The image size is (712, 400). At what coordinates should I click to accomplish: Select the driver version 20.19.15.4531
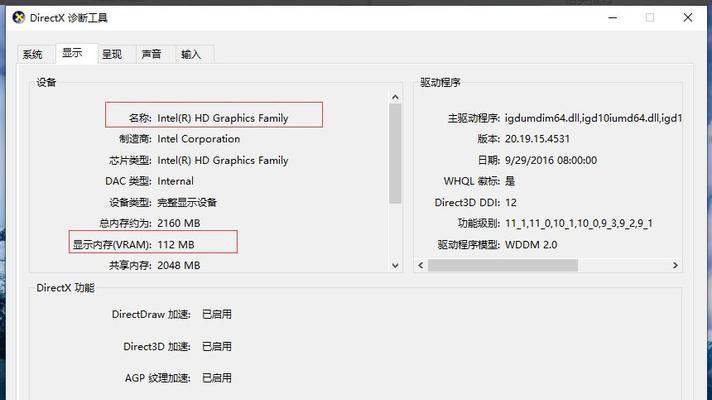point(537,139)
